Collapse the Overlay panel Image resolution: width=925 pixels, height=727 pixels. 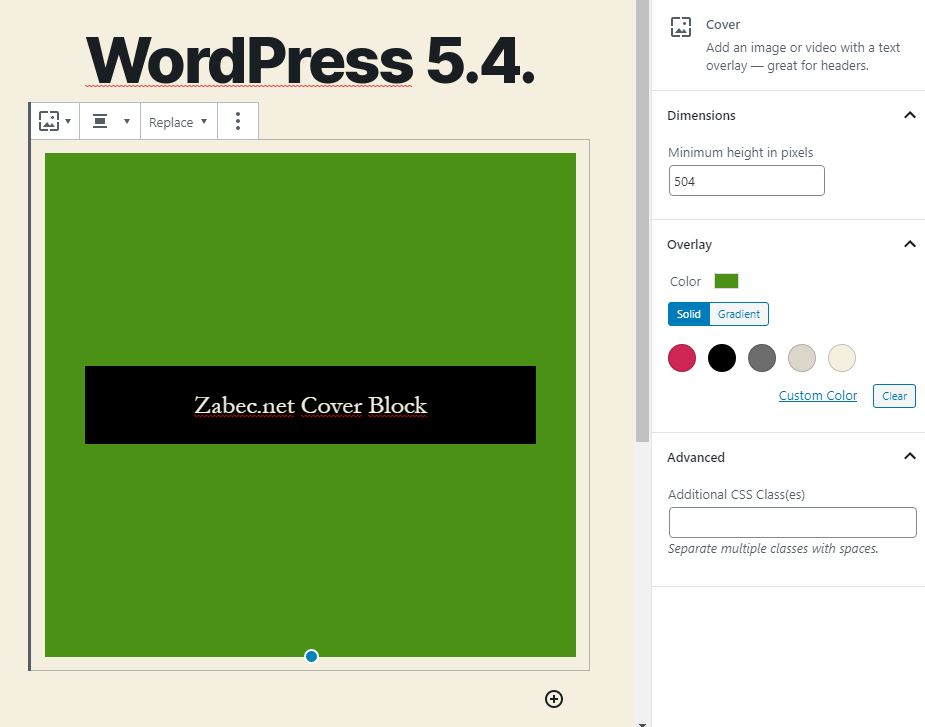coord(909,244)
